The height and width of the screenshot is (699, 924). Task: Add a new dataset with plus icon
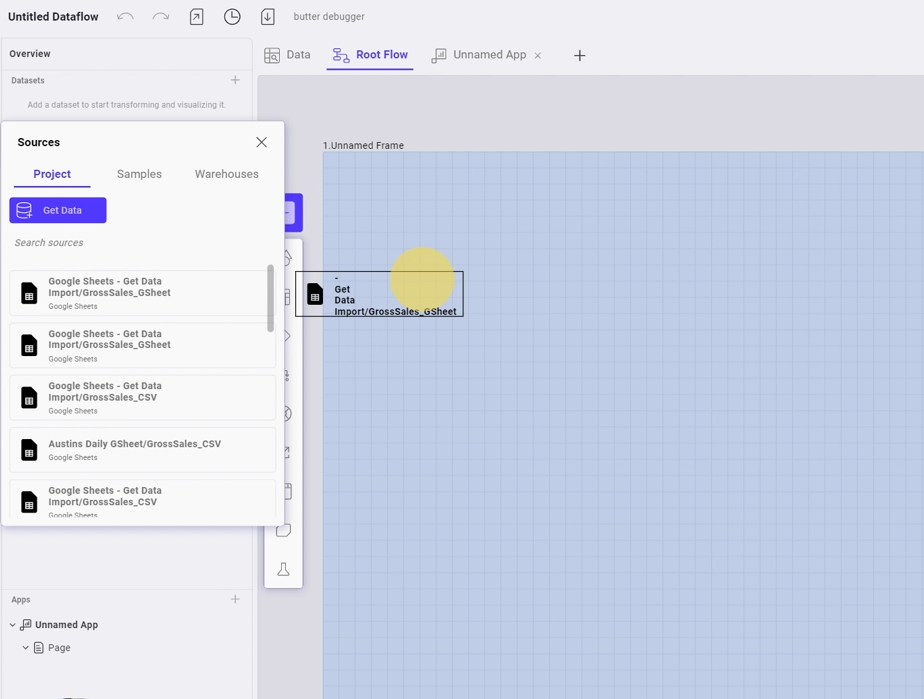point(235,80)
